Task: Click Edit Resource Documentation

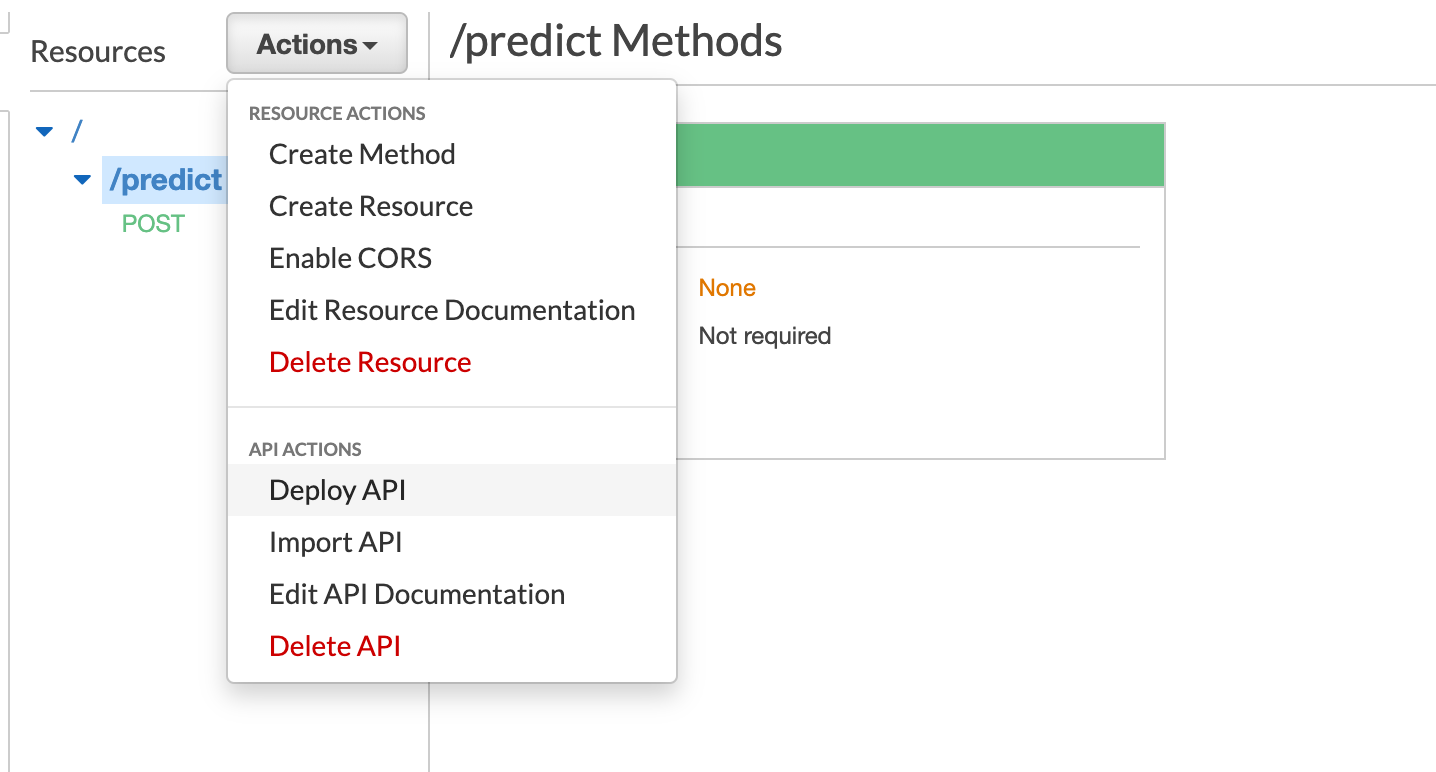Action: [452, 310]
